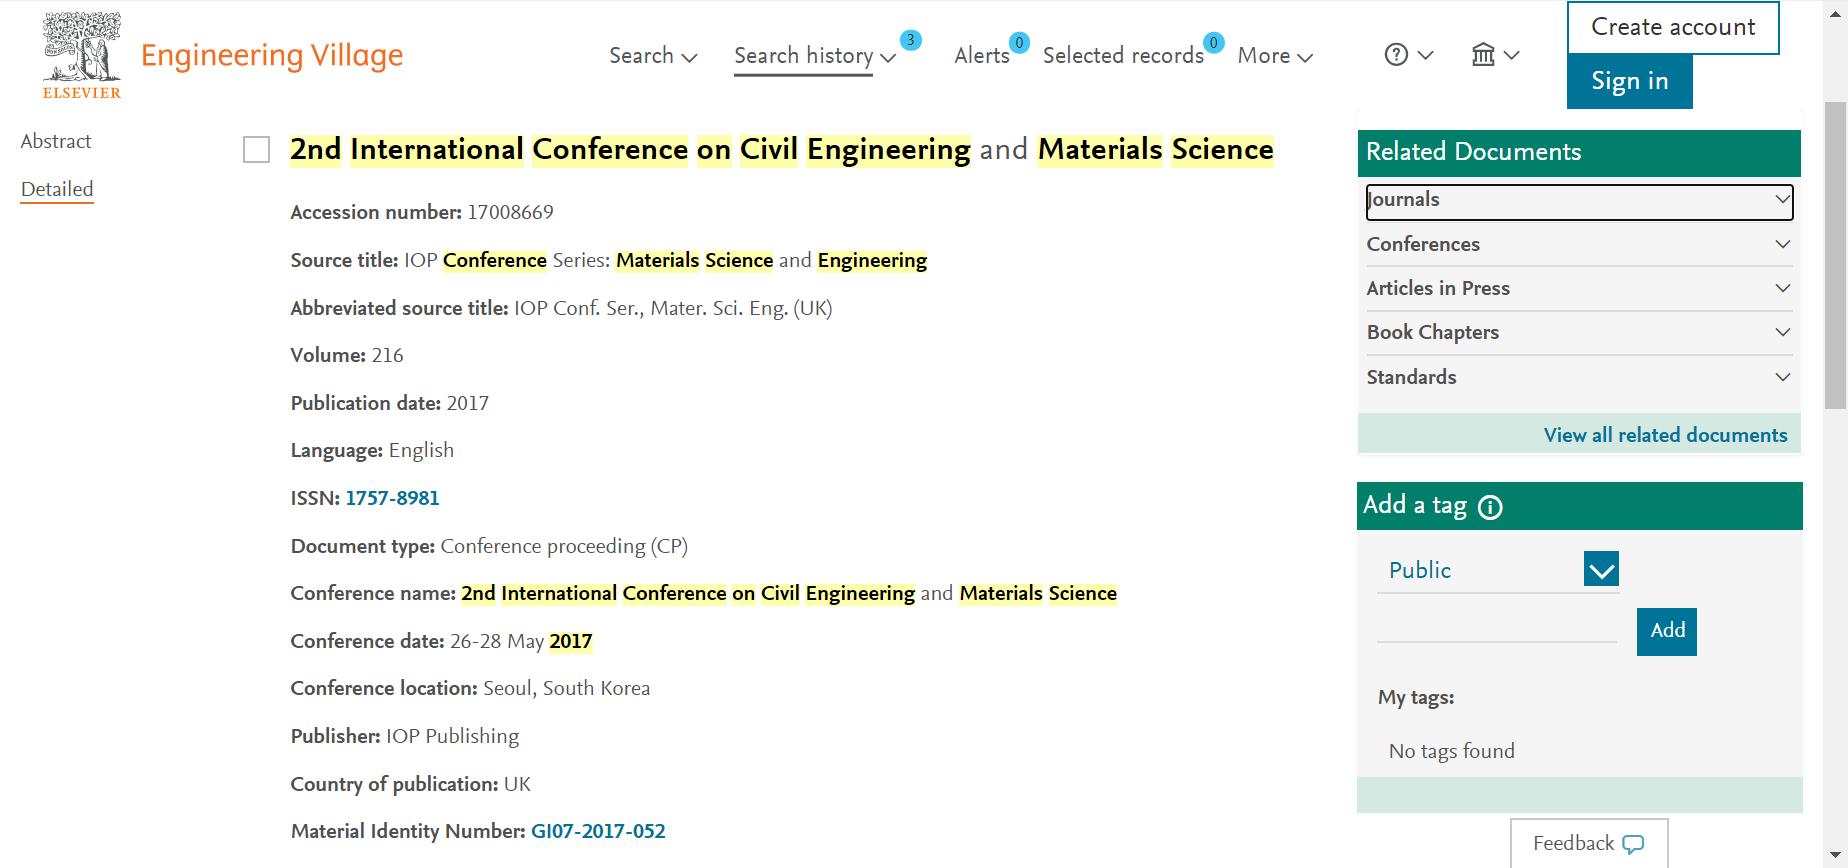Open the Public tag visibility dropdown
This screenshot has width=1848, height=868.
1498,570
